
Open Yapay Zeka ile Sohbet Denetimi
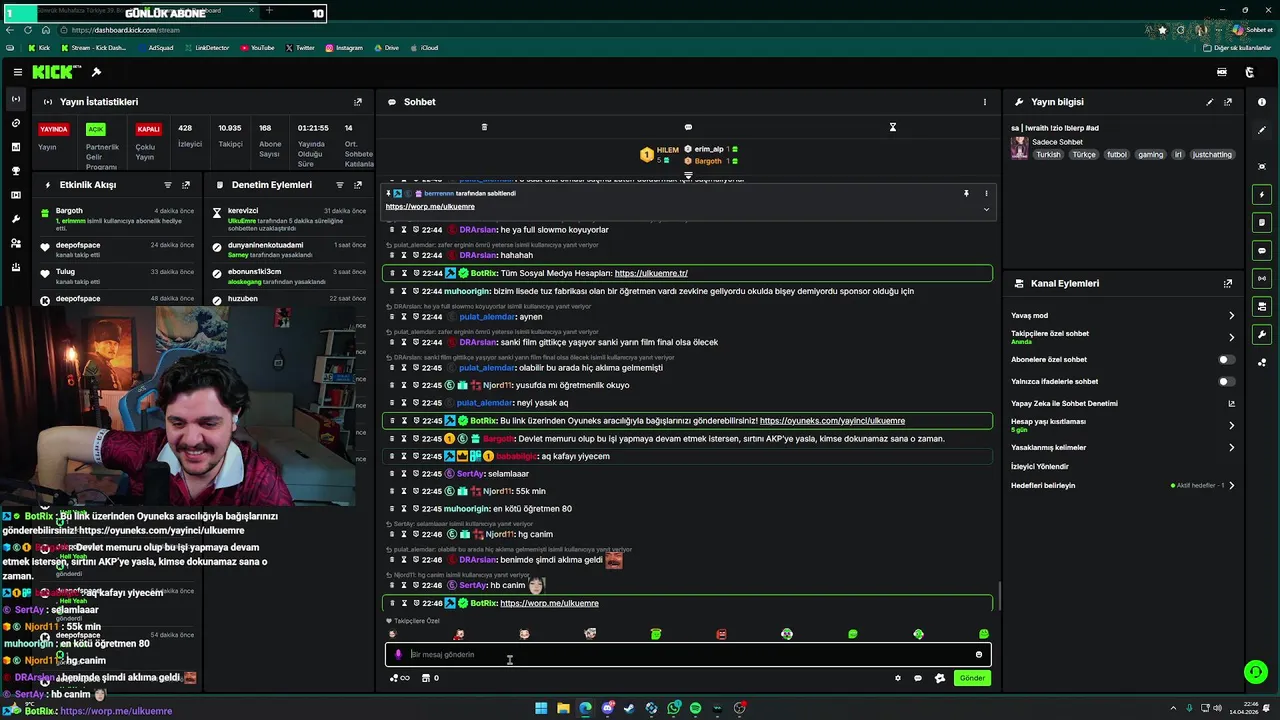tap(1231, 403)
